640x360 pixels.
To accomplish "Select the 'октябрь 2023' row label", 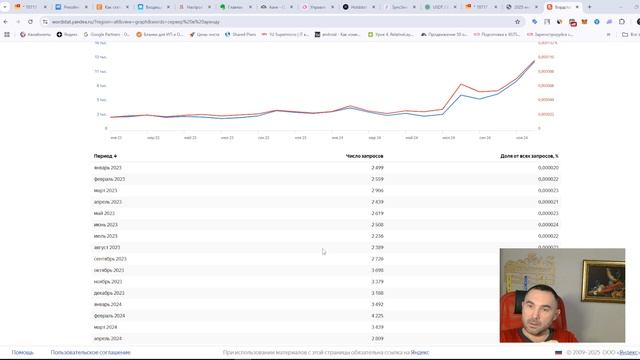I will click(x=109, y=271).
